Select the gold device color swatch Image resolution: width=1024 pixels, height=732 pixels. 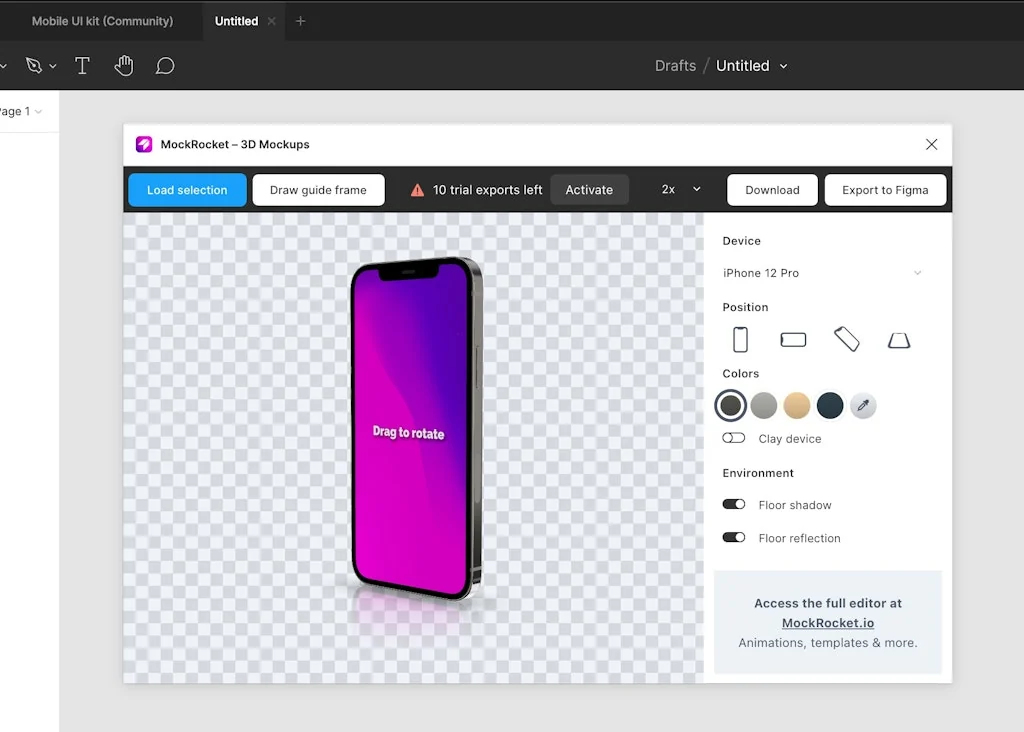pyautogui.click(x=797, y=405)
